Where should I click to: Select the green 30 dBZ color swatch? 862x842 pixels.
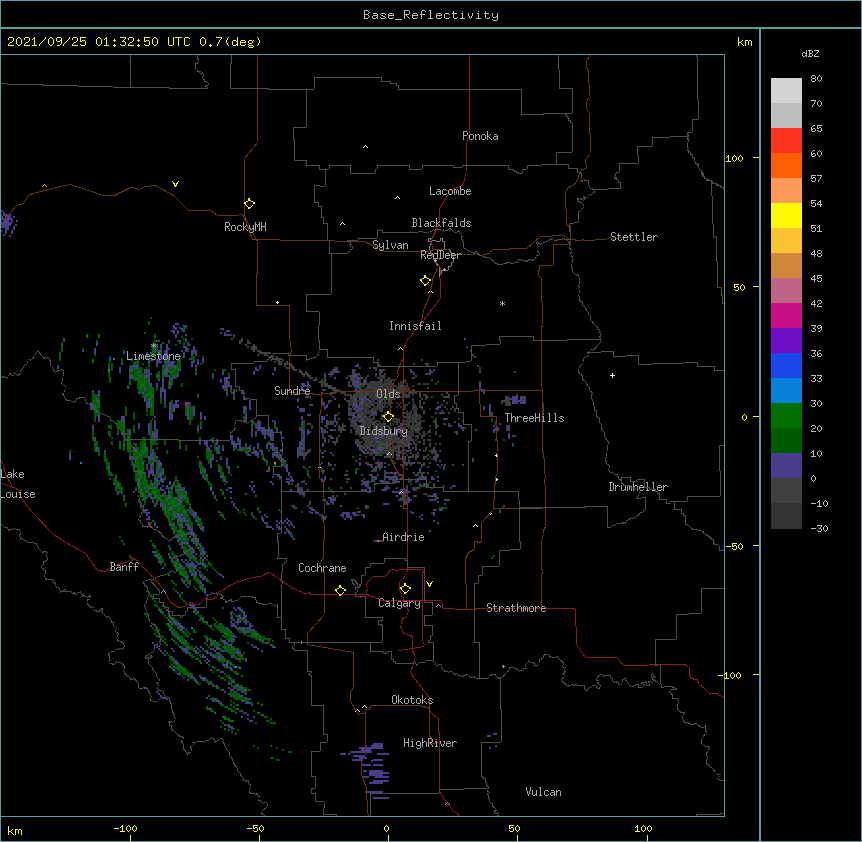[x=786, y=416]
